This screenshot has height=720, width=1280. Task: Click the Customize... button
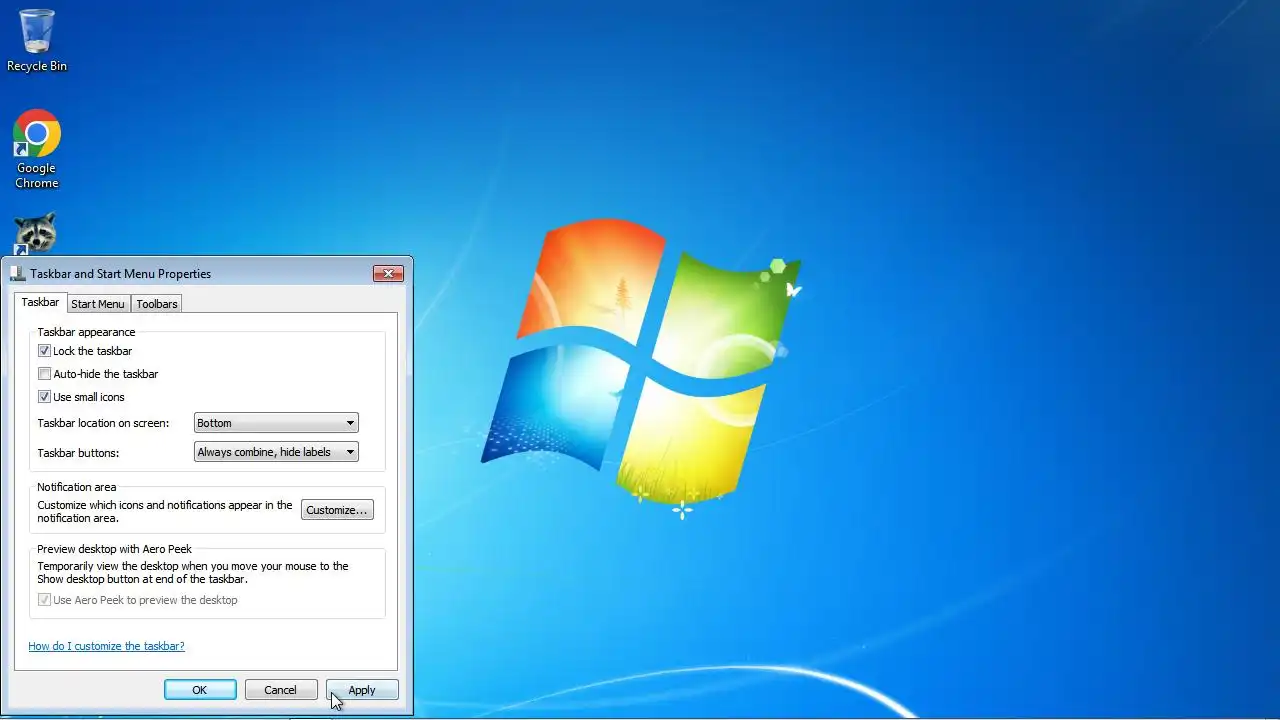tap(337, 510)
